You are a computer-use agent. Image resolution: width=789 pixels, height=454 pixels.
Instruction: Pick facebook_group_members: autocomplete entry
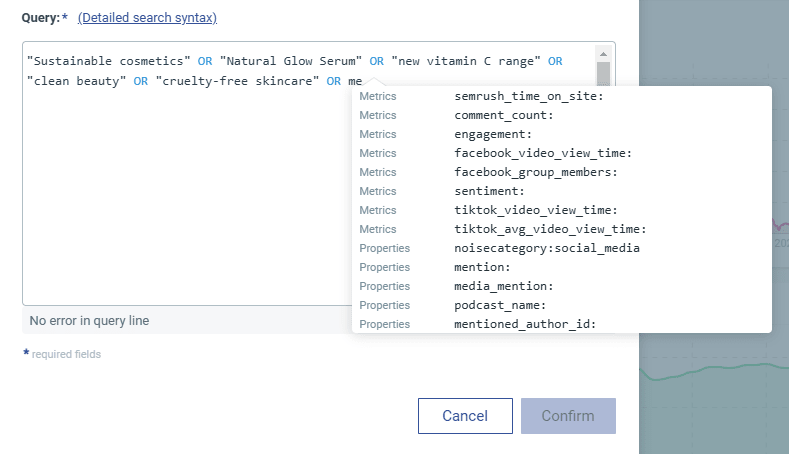coord(535,172)
